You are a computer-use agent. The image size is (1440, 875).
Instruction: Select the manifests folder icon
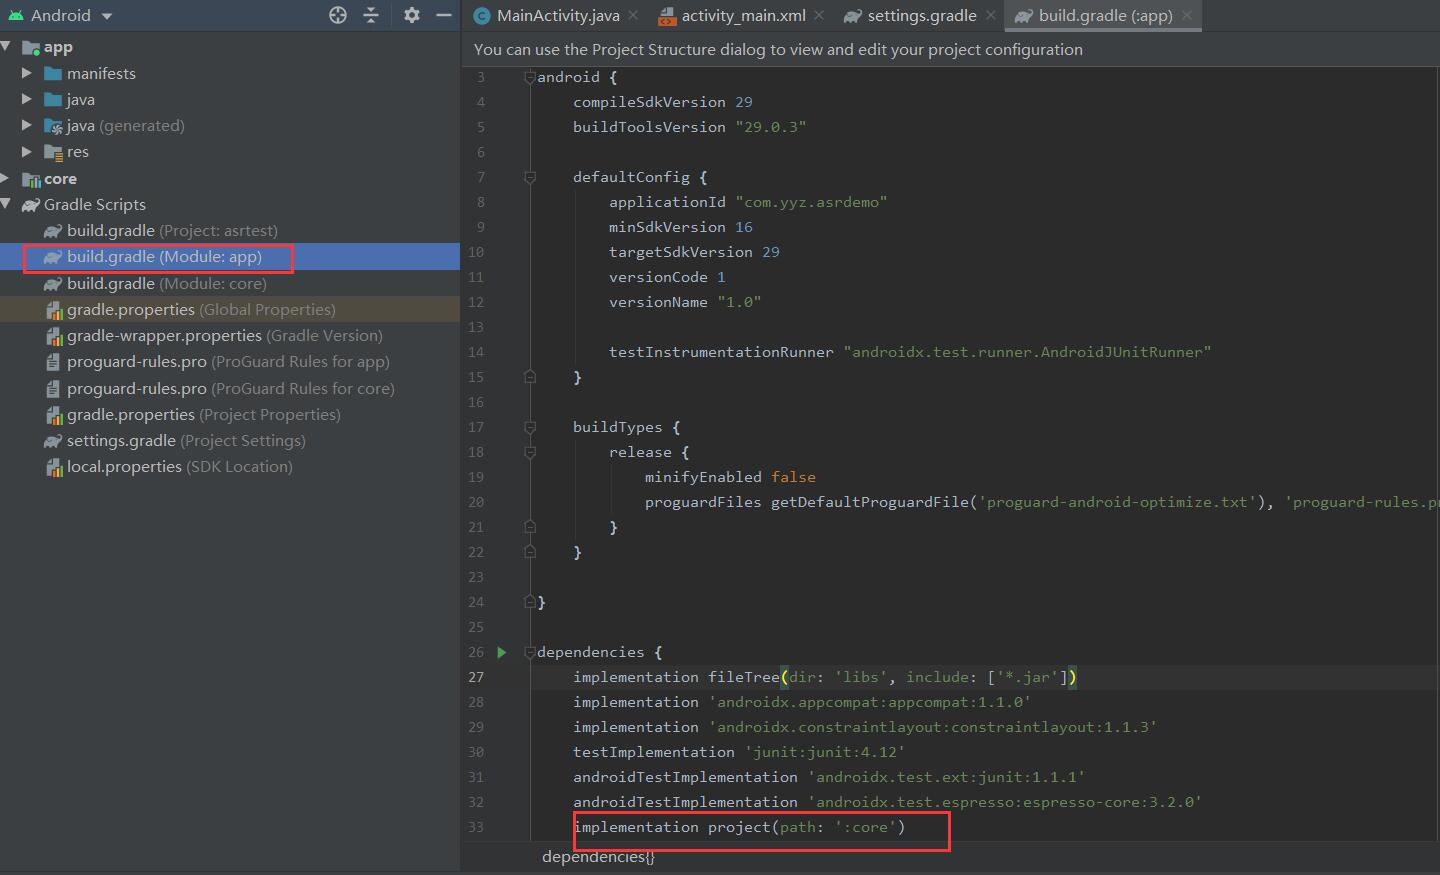(x=53, y=73)
